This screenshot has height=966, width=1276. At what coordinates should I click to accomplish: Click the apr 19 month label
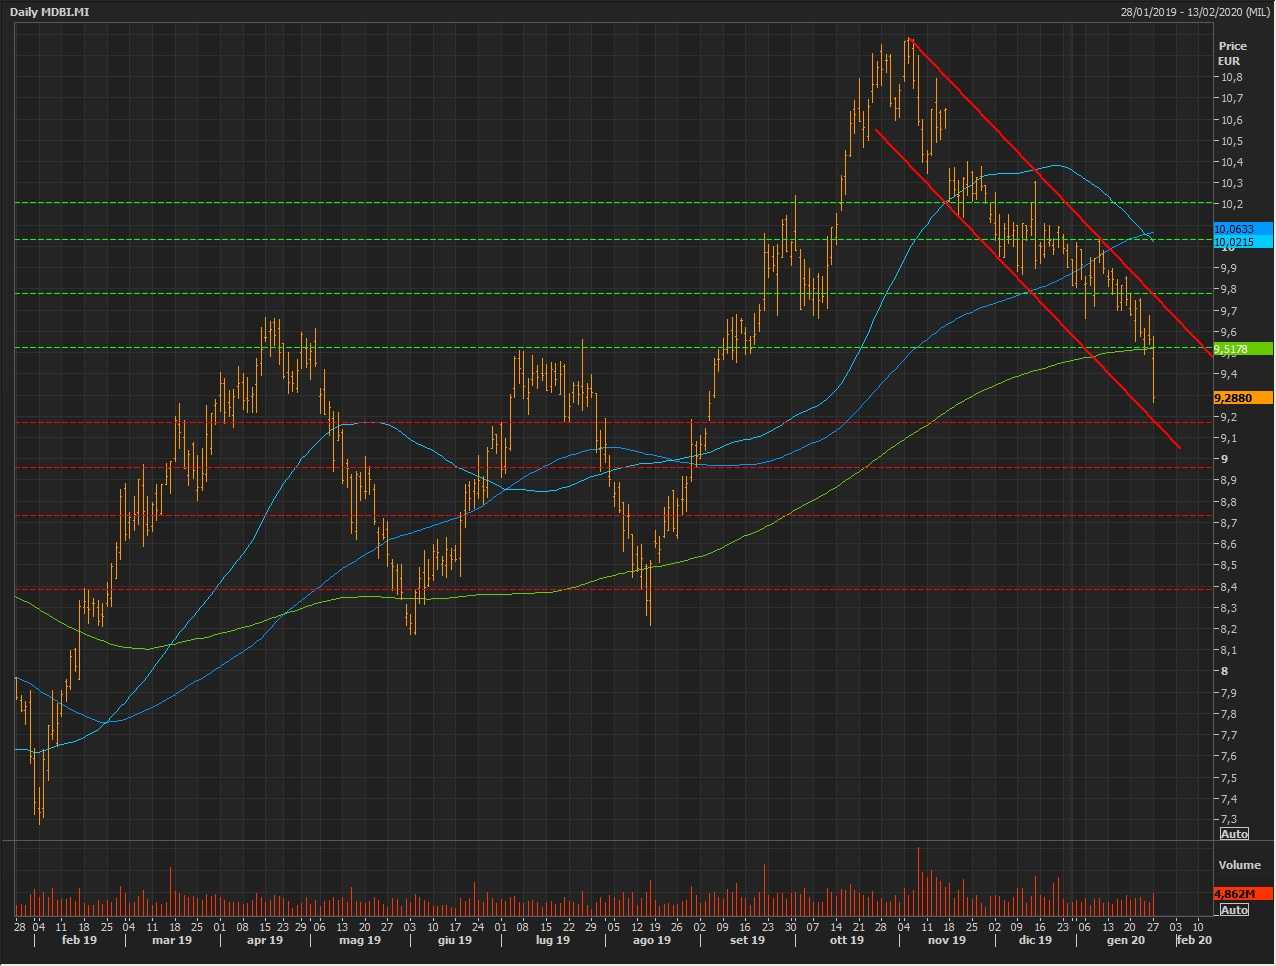[264, 940]
